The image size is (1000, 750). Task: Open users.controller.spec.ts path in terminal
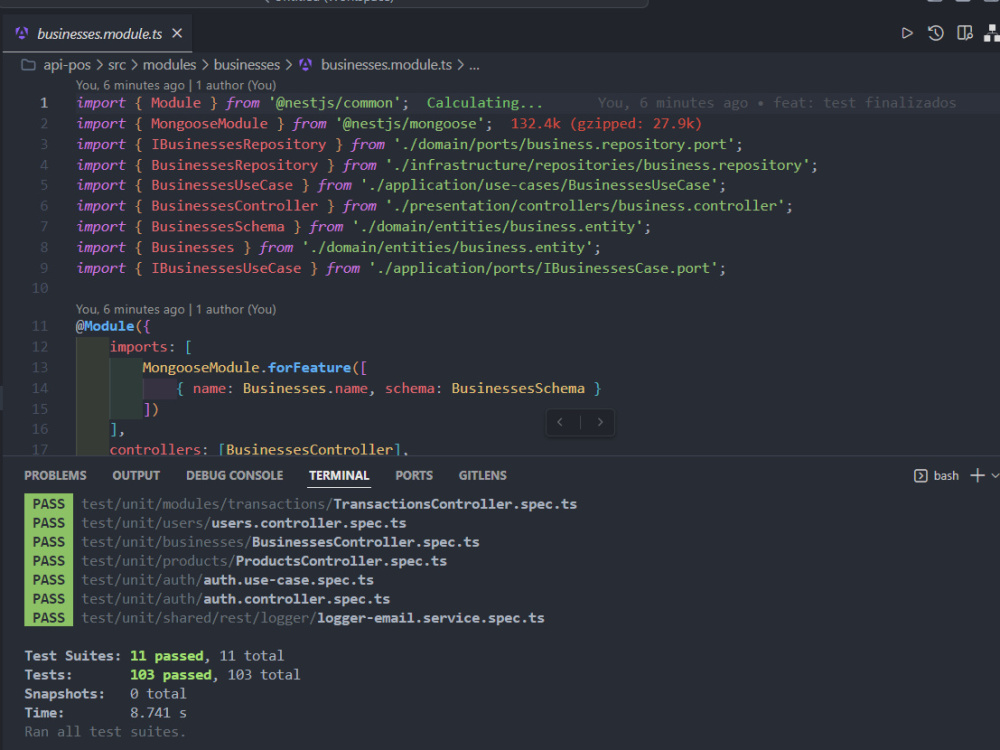click(244, 523)
